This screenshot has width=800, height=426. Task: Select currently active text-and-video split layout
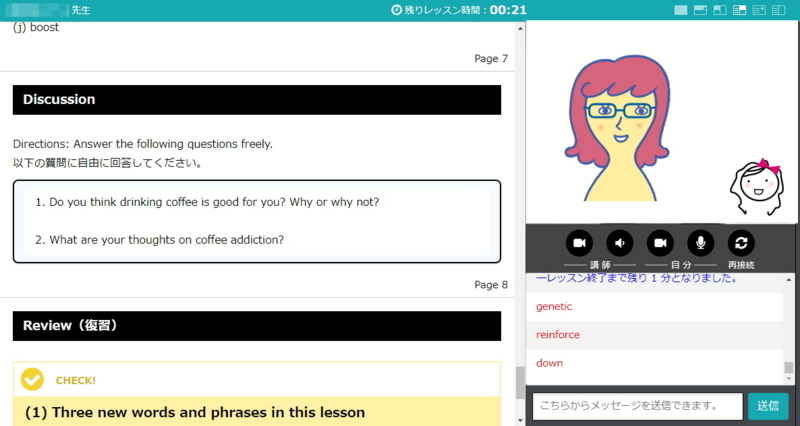(x=739, y=10)
